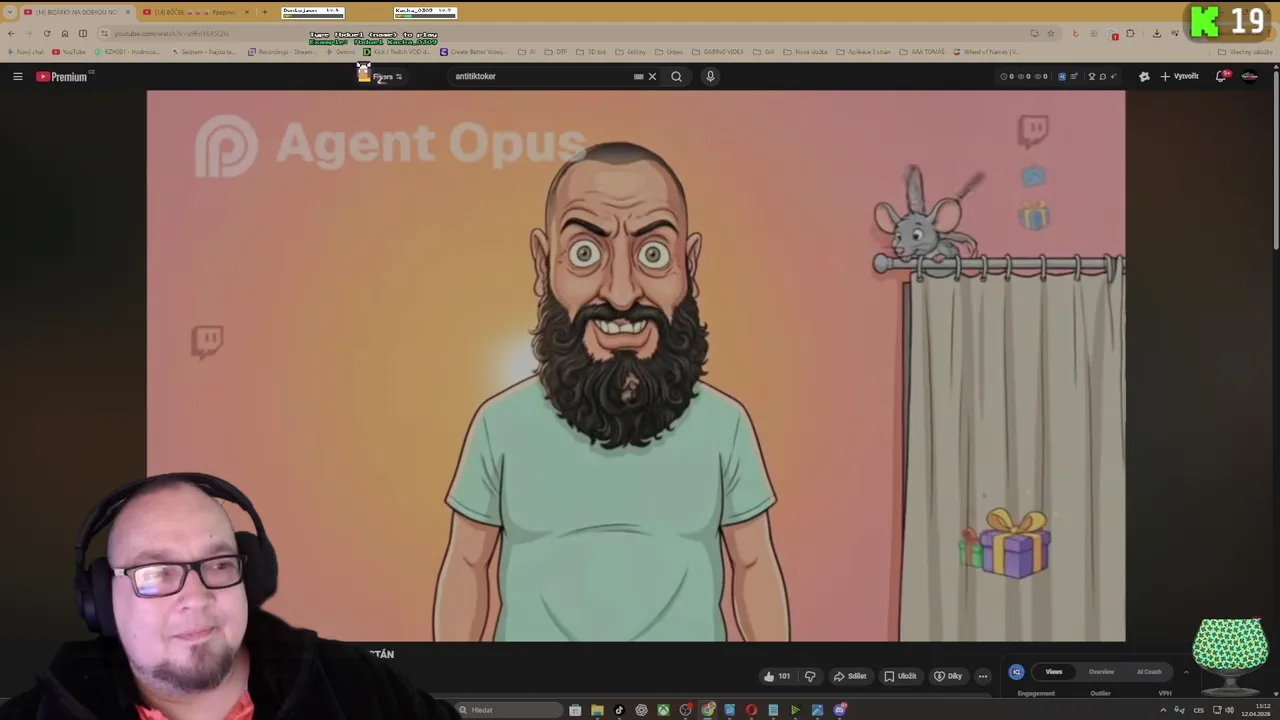
Task: Open the AAA TOMÁŠ bookmark folder
Action: point(920,52)
